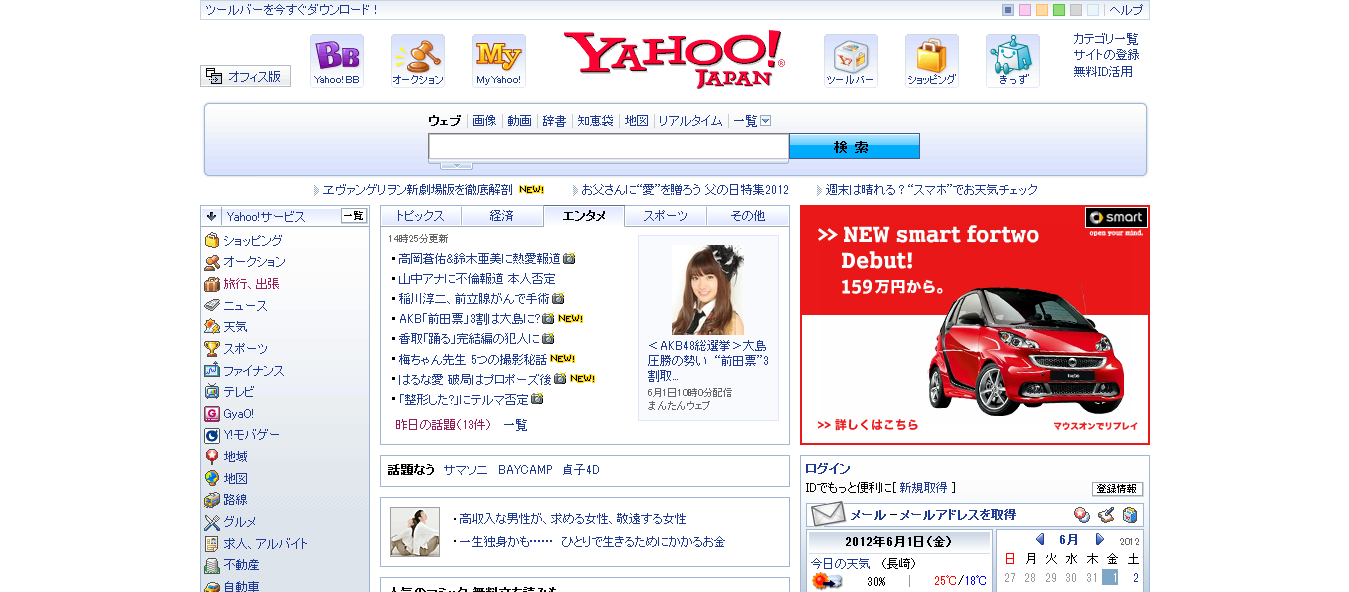This screenshot has height=592, width=1349.
Task: Open スポーツ trophy item in sidebar
Action: pyautogui.click(x=245, y=349)
